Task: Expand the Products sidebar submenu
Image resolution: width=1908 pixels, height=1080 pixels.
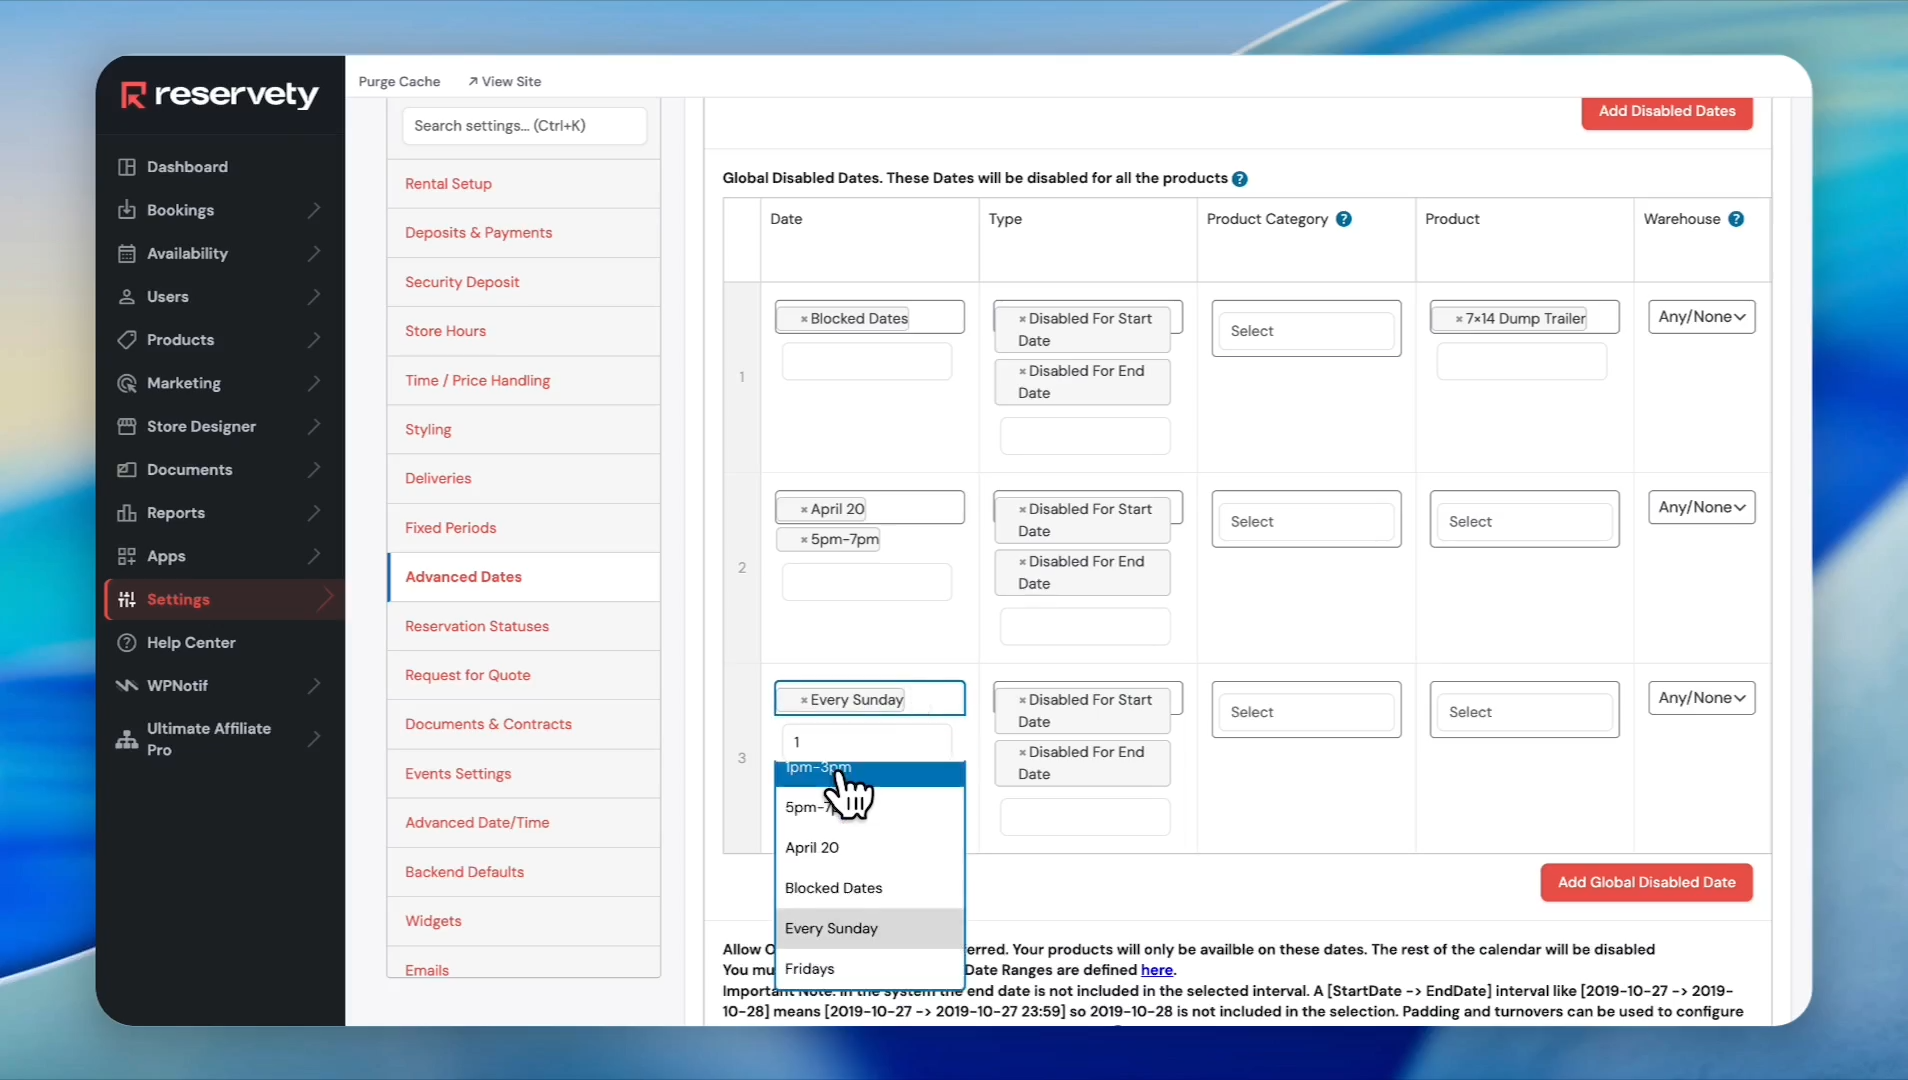Action: (314, 340)
